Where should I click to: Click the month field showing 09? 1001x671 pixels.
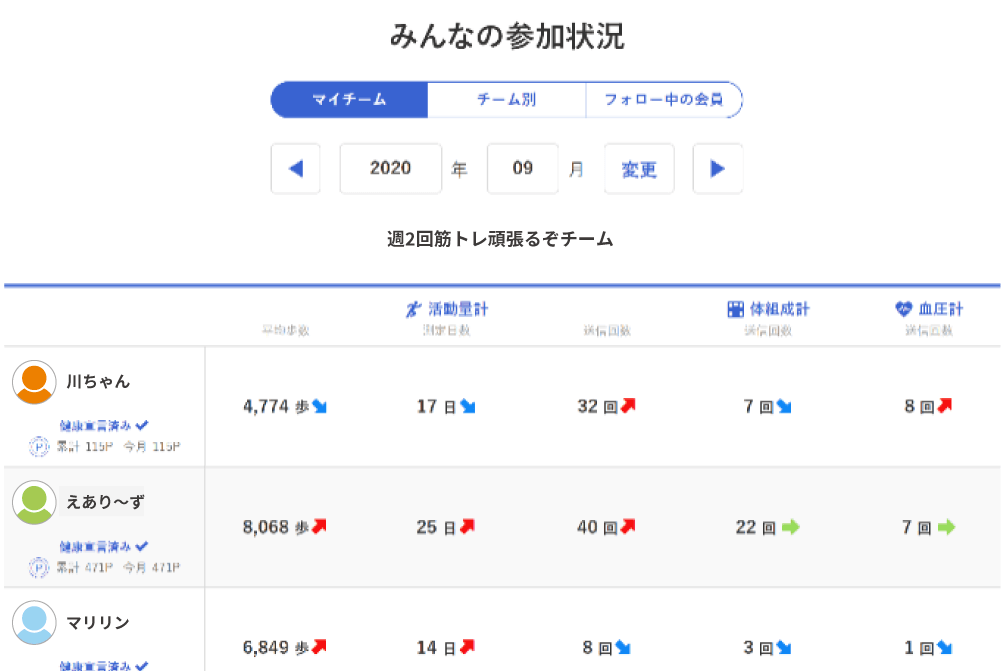coord(523,169)
